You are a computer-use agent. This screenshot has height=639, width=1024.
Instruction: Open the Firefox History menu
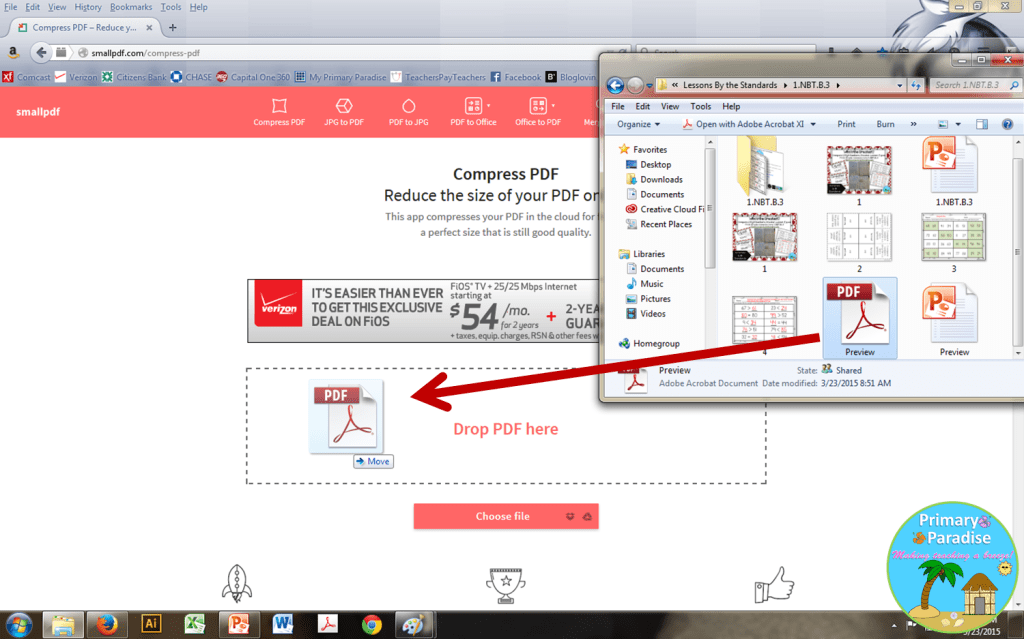88,7
